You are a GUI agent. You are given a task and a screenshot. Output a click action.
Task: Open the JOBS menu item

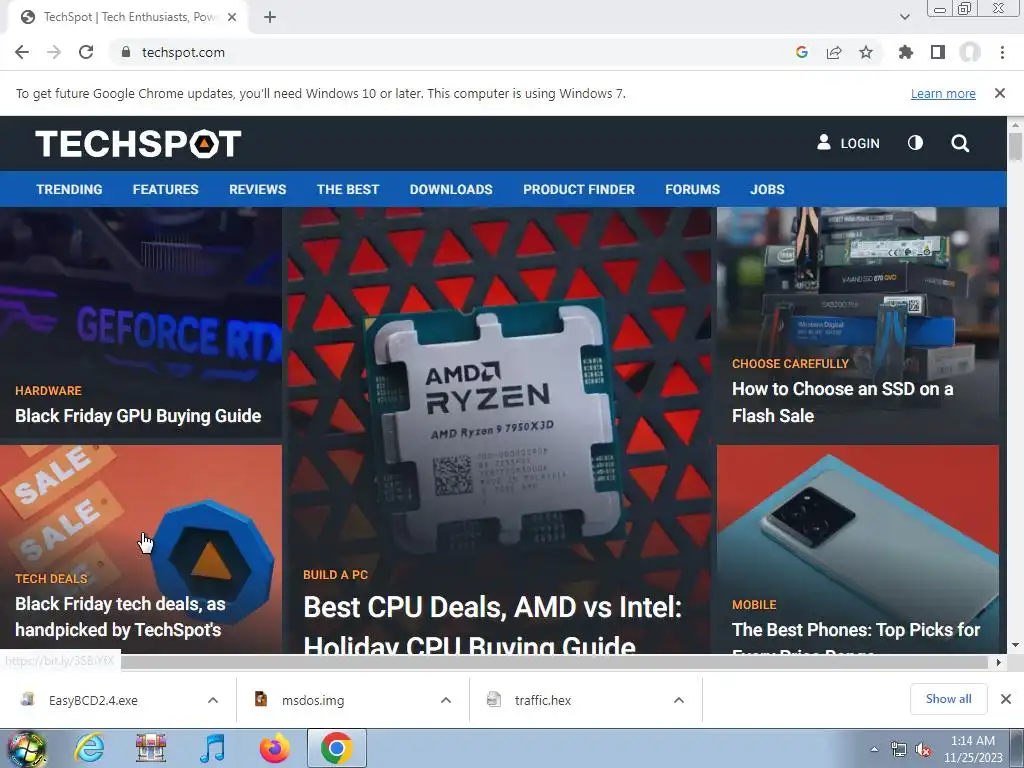coord(767,189)
